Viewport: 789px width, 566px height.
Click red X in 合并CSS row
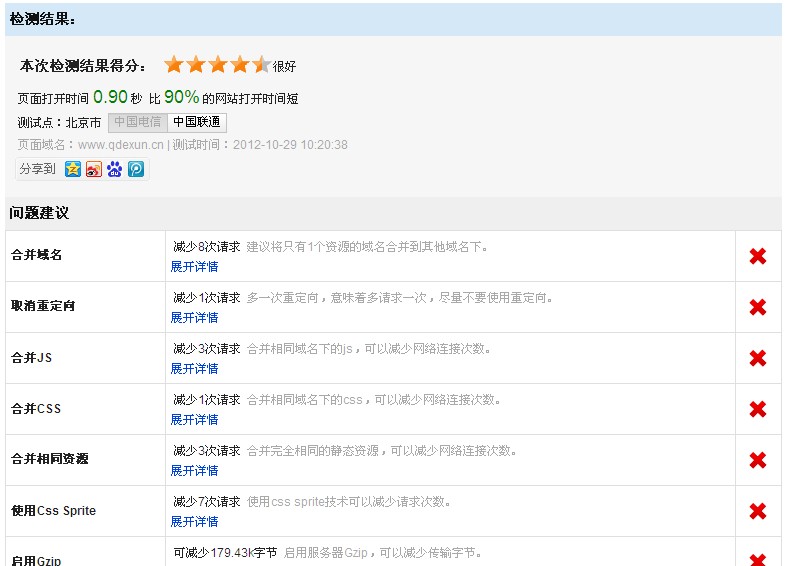[x=757, y=409]
